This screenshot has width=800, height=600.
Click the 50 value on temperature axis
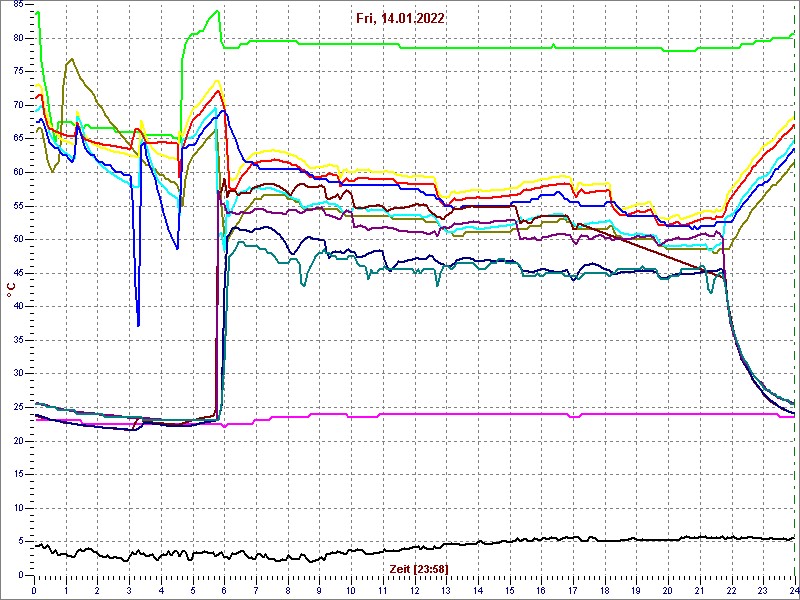pyautogui.click(x=19, y=239)
